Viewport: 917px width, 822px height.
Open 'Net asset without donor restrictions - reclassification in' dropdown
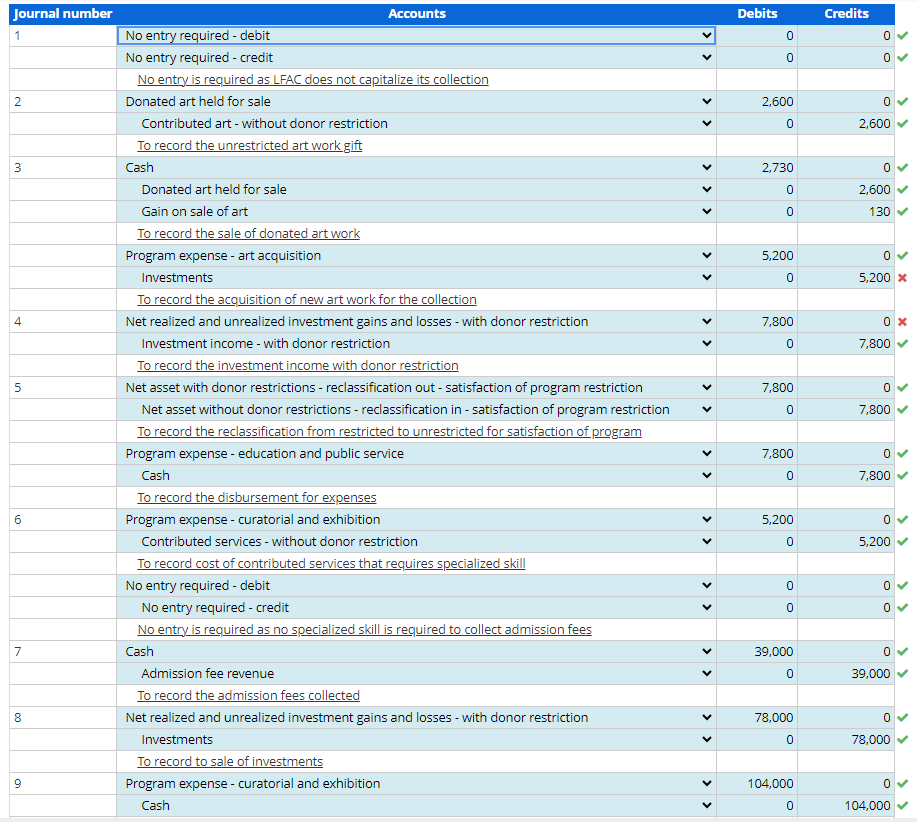(416, 410)
